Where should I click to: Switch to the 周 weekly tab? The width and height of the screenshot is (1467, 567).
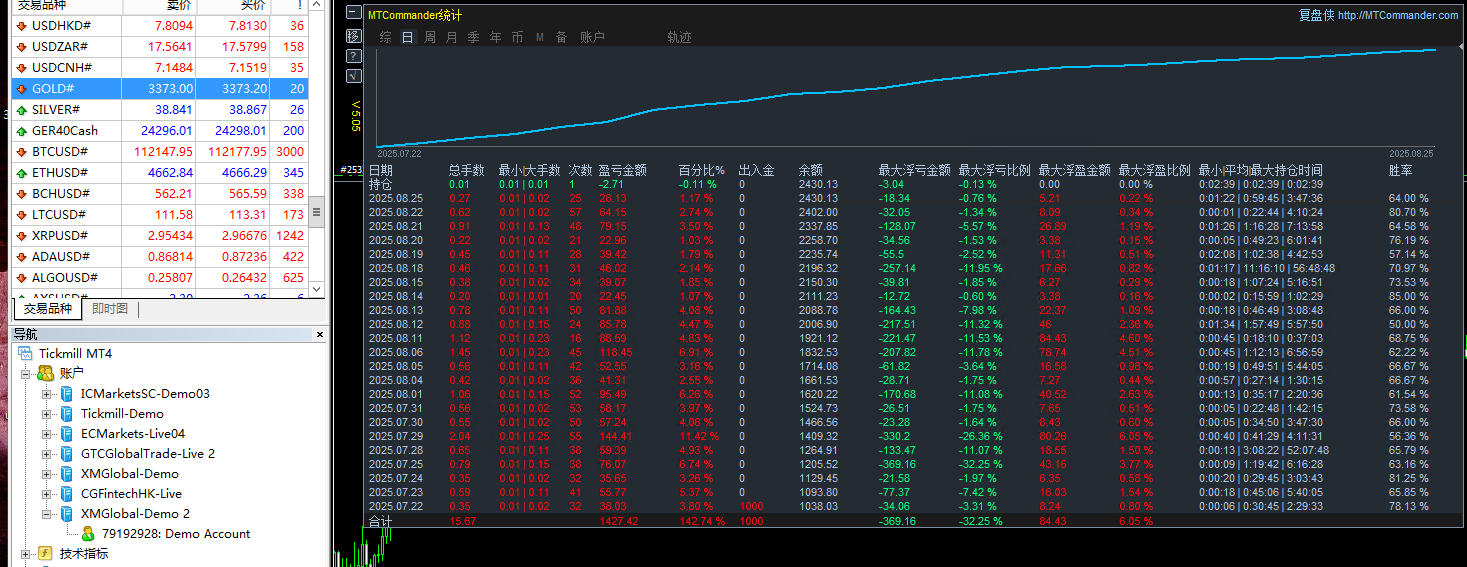(430, 37)
